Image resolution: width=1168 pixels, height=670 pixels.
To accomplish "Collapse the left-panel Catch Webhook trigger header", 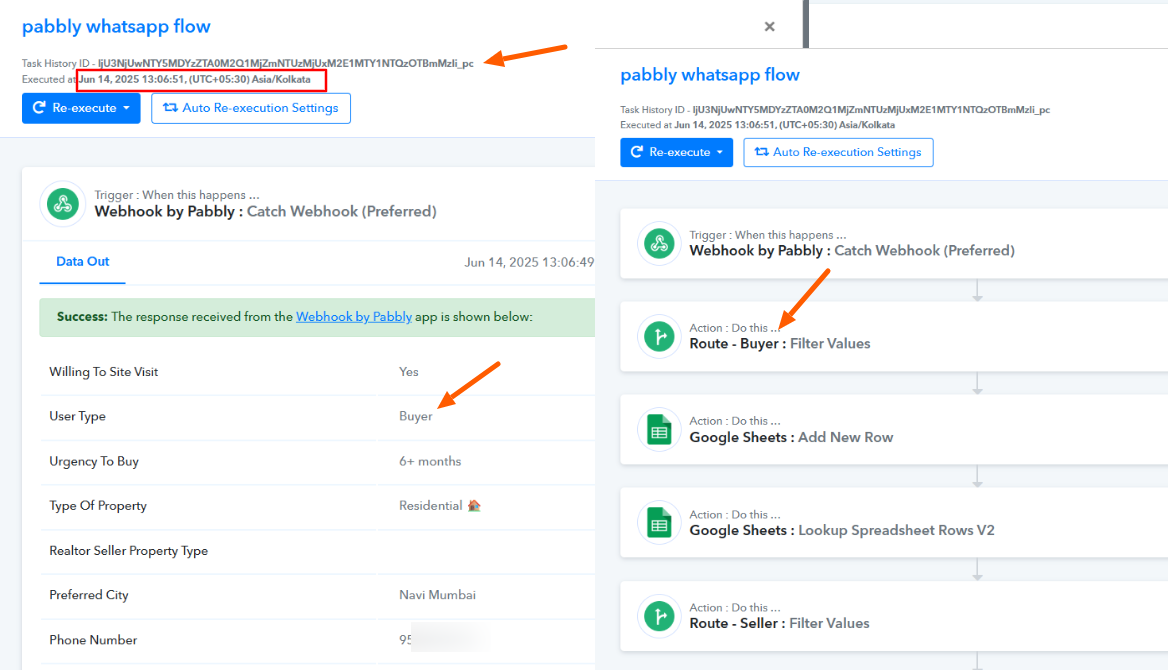I will [x=309, y=203].
